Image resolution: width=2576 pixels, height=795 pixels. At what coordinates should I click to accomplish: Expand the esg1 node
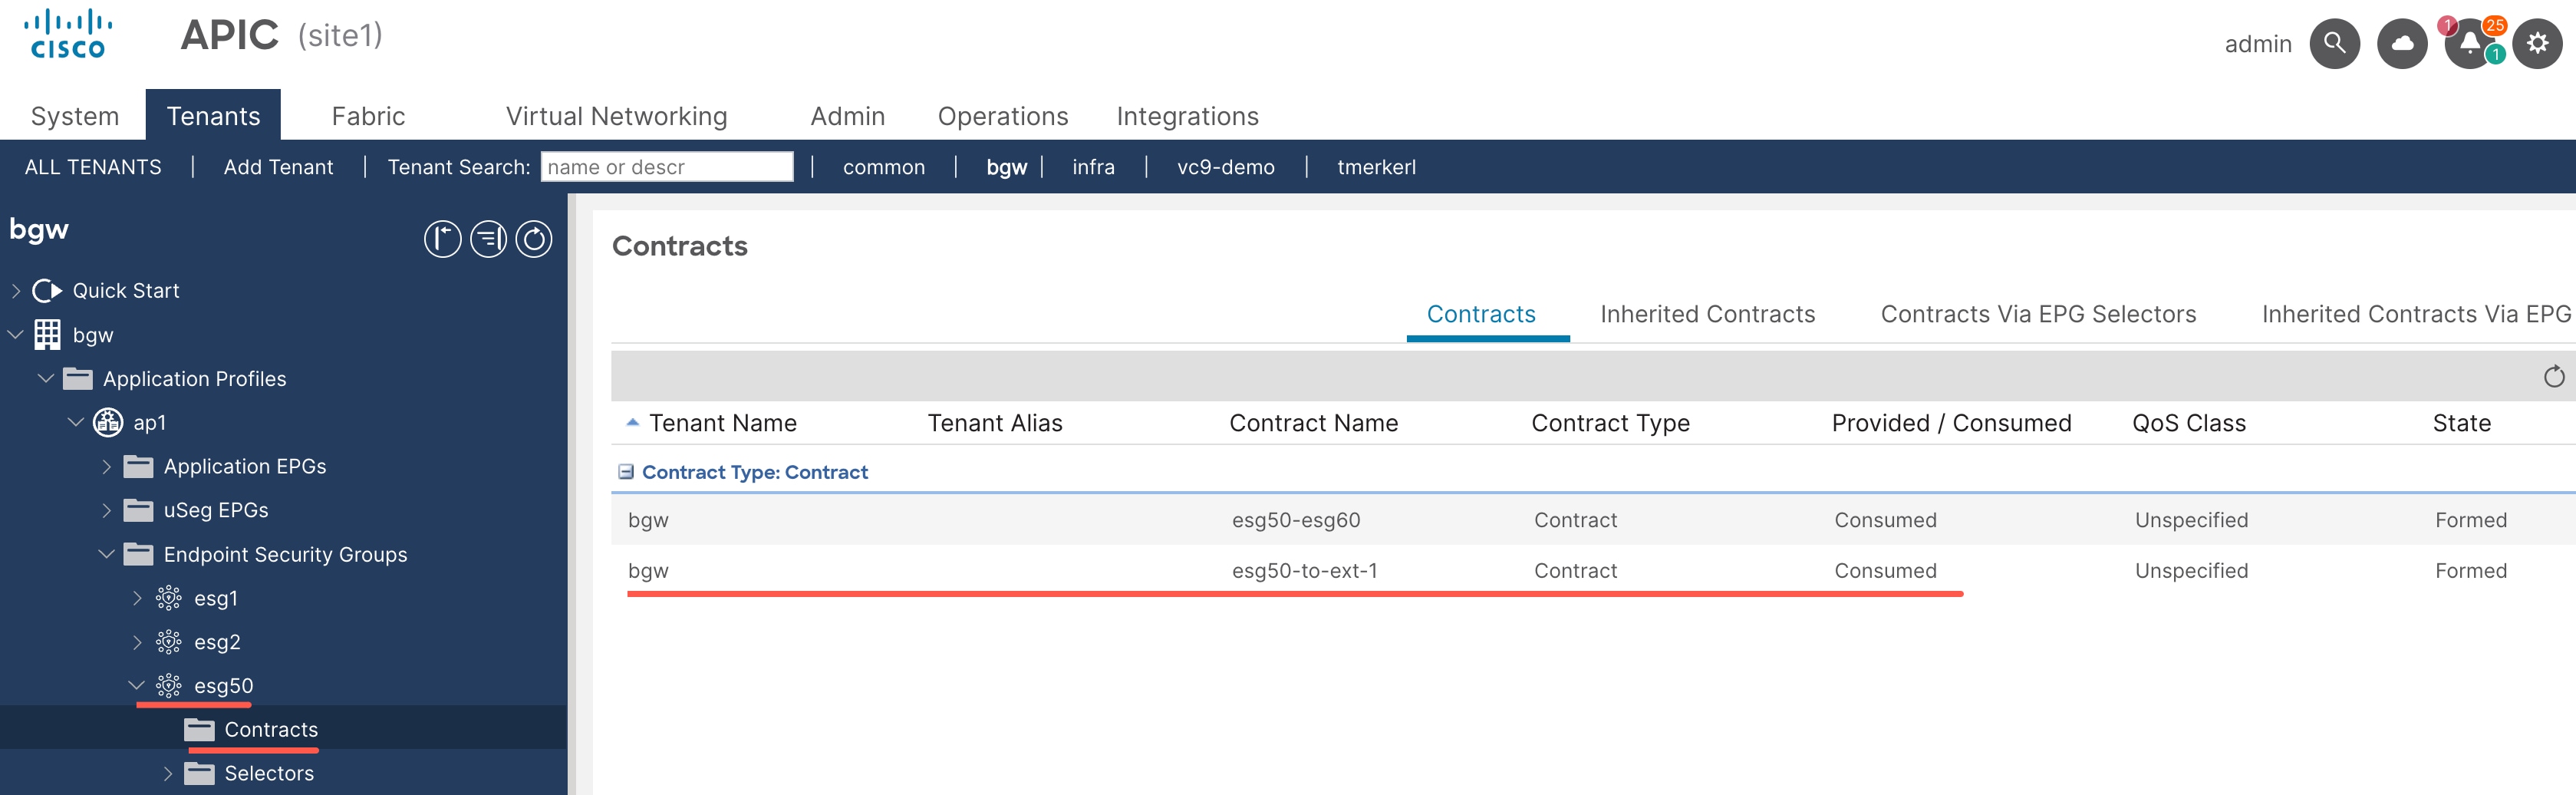(137, 598)
